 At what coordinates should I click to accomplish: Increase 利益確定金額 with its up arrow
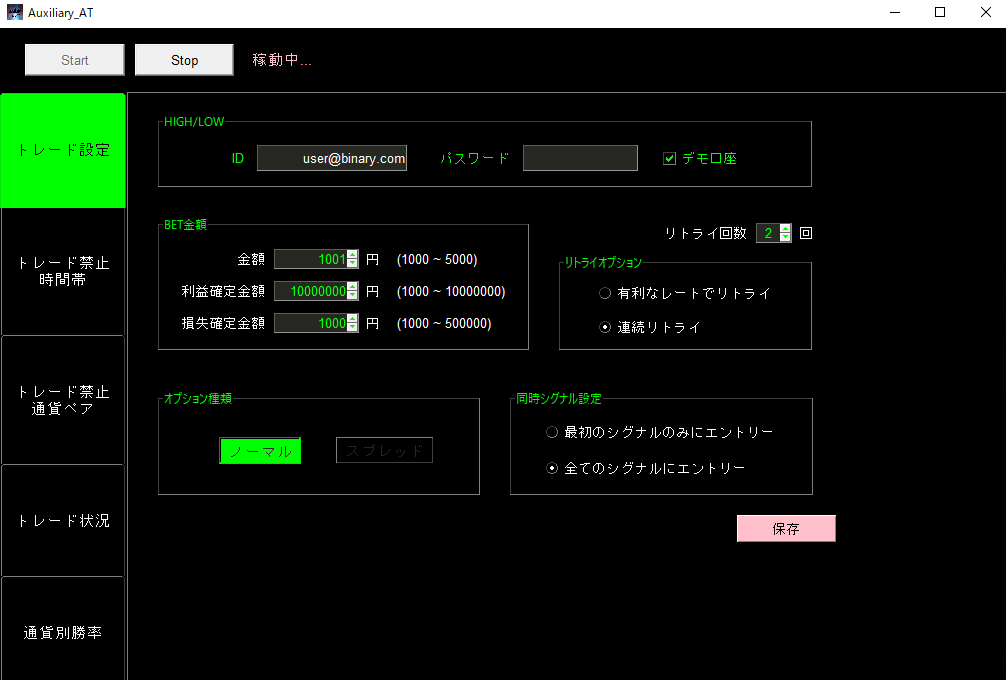(352, 287)
